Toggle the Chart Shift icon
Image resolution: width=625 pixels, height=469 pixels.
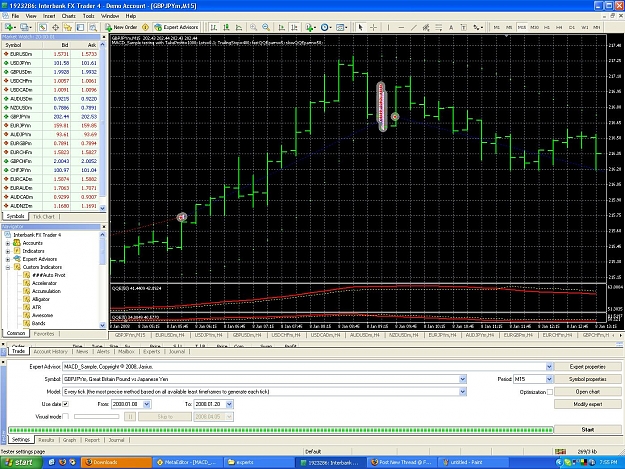294,27
